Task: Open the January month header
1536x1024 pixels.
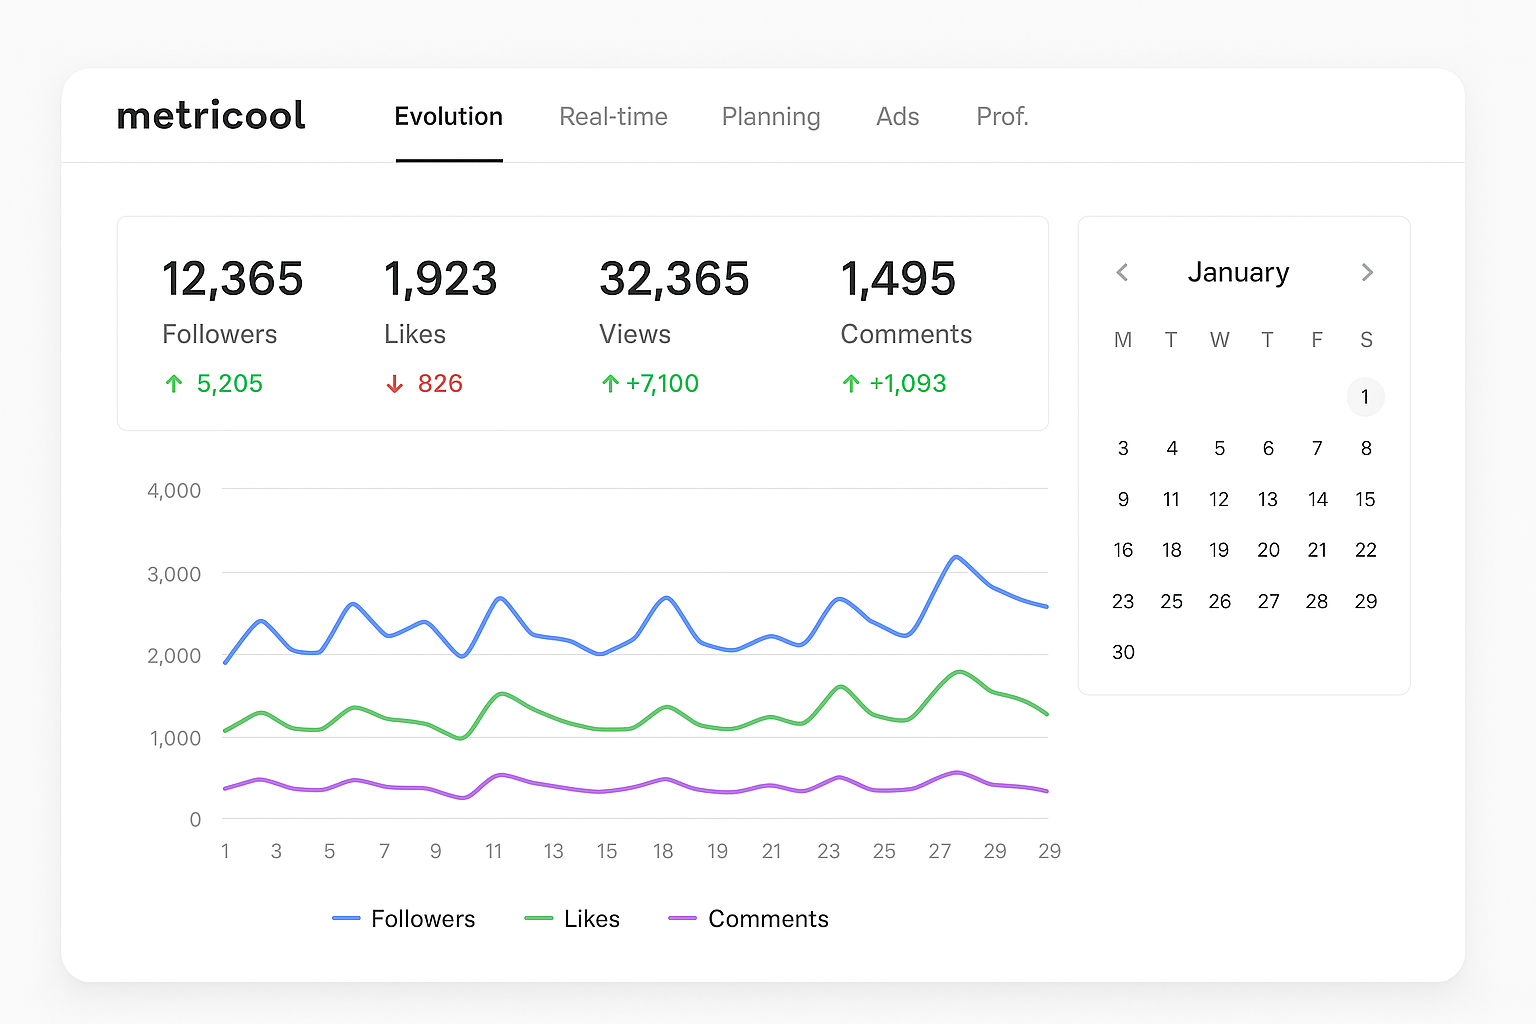Action: pos(1238,272)
